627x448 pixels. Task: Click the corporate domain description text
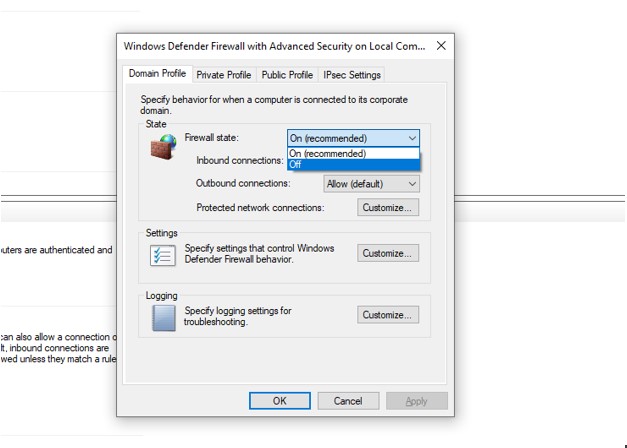(274, 105)
